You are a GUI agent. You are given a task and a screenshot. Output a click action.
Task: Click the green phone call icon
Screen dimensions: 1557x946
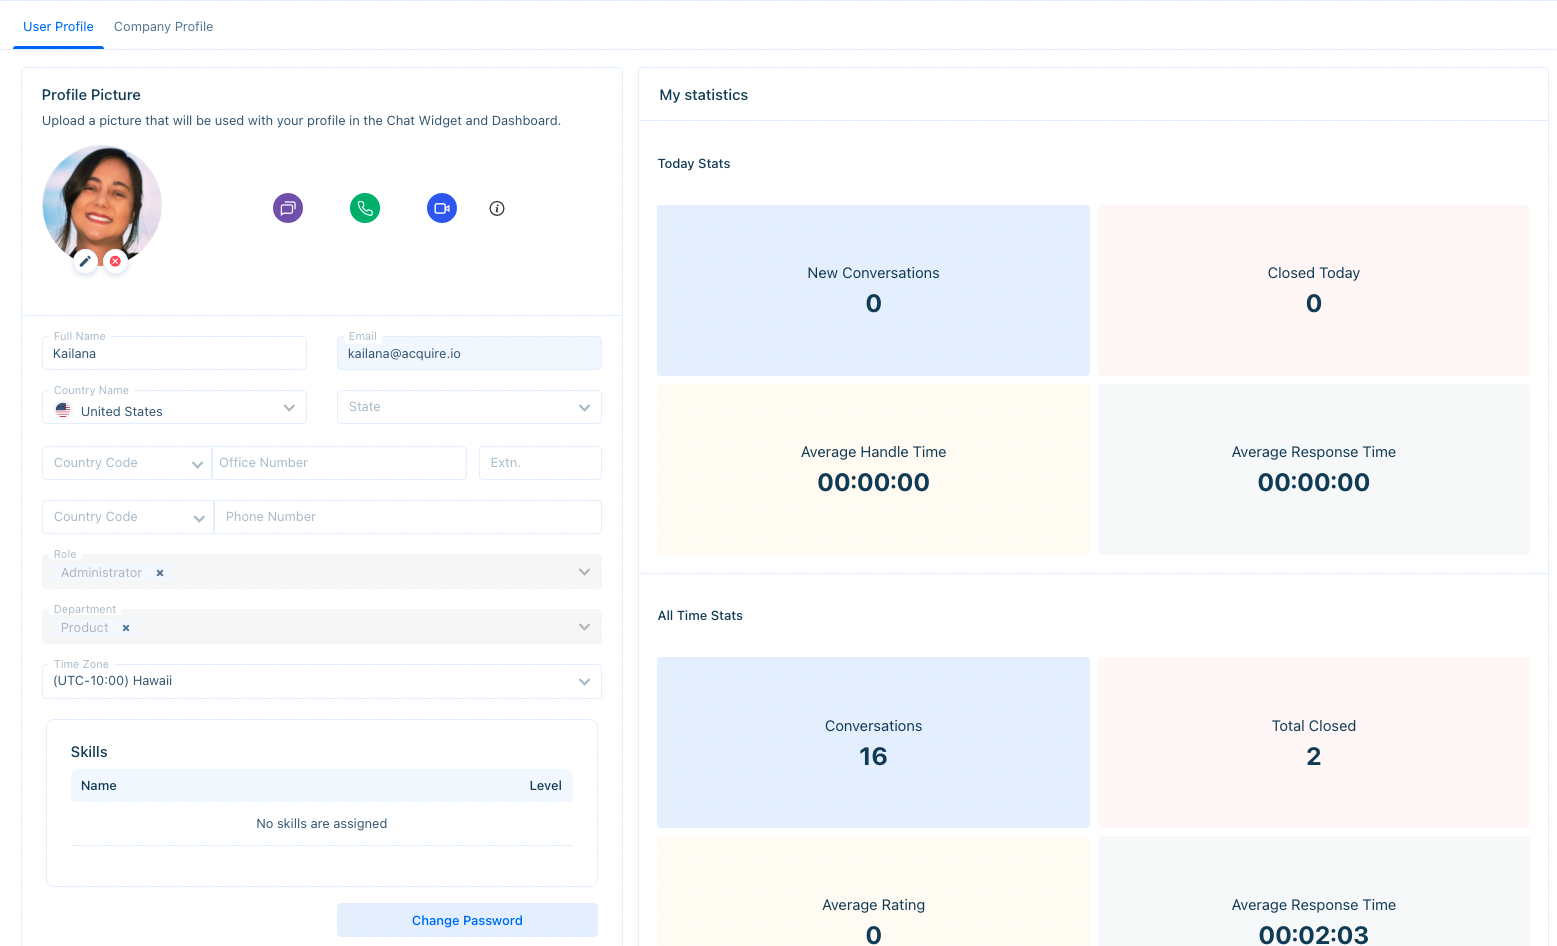[365, 208]
